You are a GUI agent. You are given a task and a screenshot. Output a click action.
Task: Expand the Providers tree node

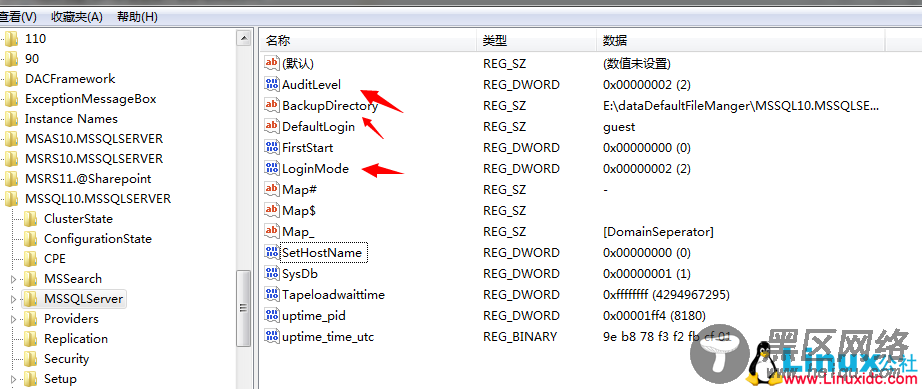tap(14, 319)
